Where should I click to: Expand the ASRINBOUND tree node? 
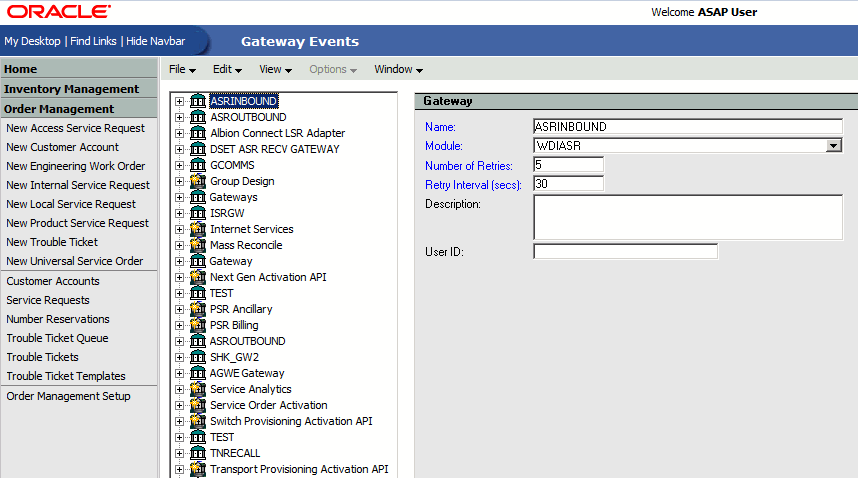point(179,101)
